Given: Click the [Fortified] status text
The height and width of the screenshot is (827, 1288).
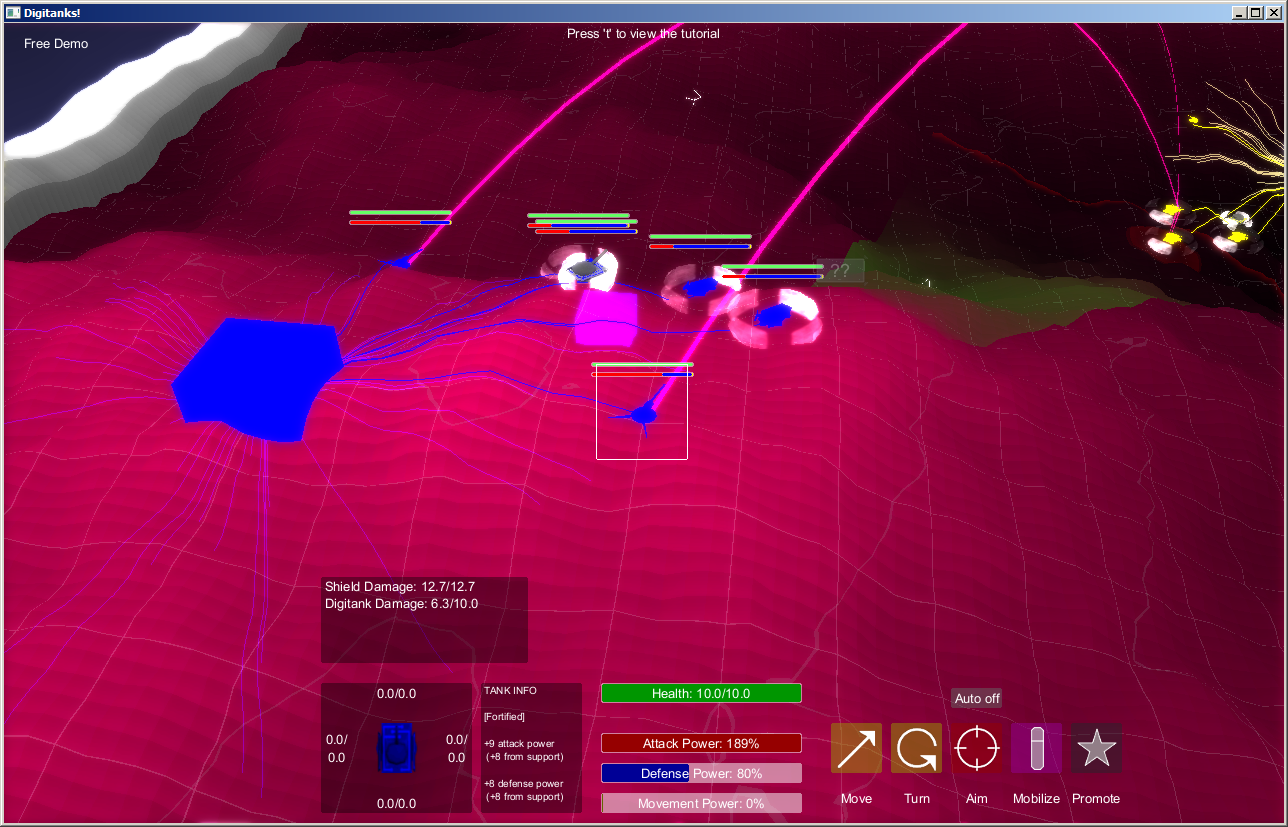Looking at the screenshot, I should pyautogui.click(x=504, y=716).
